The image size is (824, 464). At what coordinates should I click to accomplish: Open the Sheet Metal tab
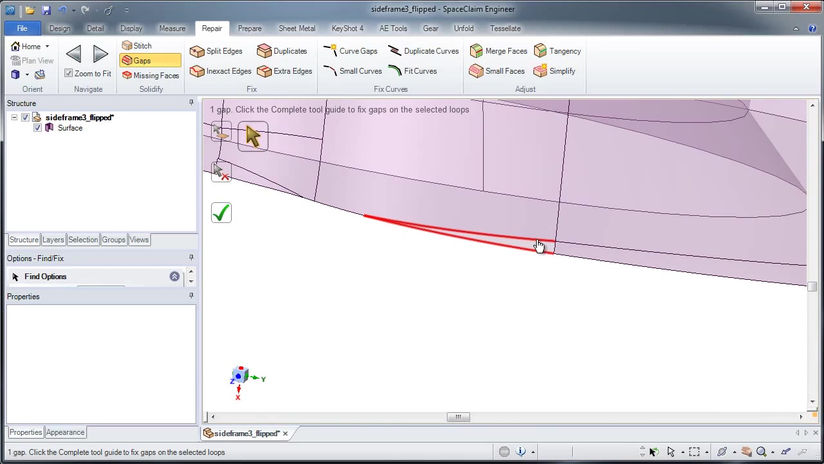297,28
